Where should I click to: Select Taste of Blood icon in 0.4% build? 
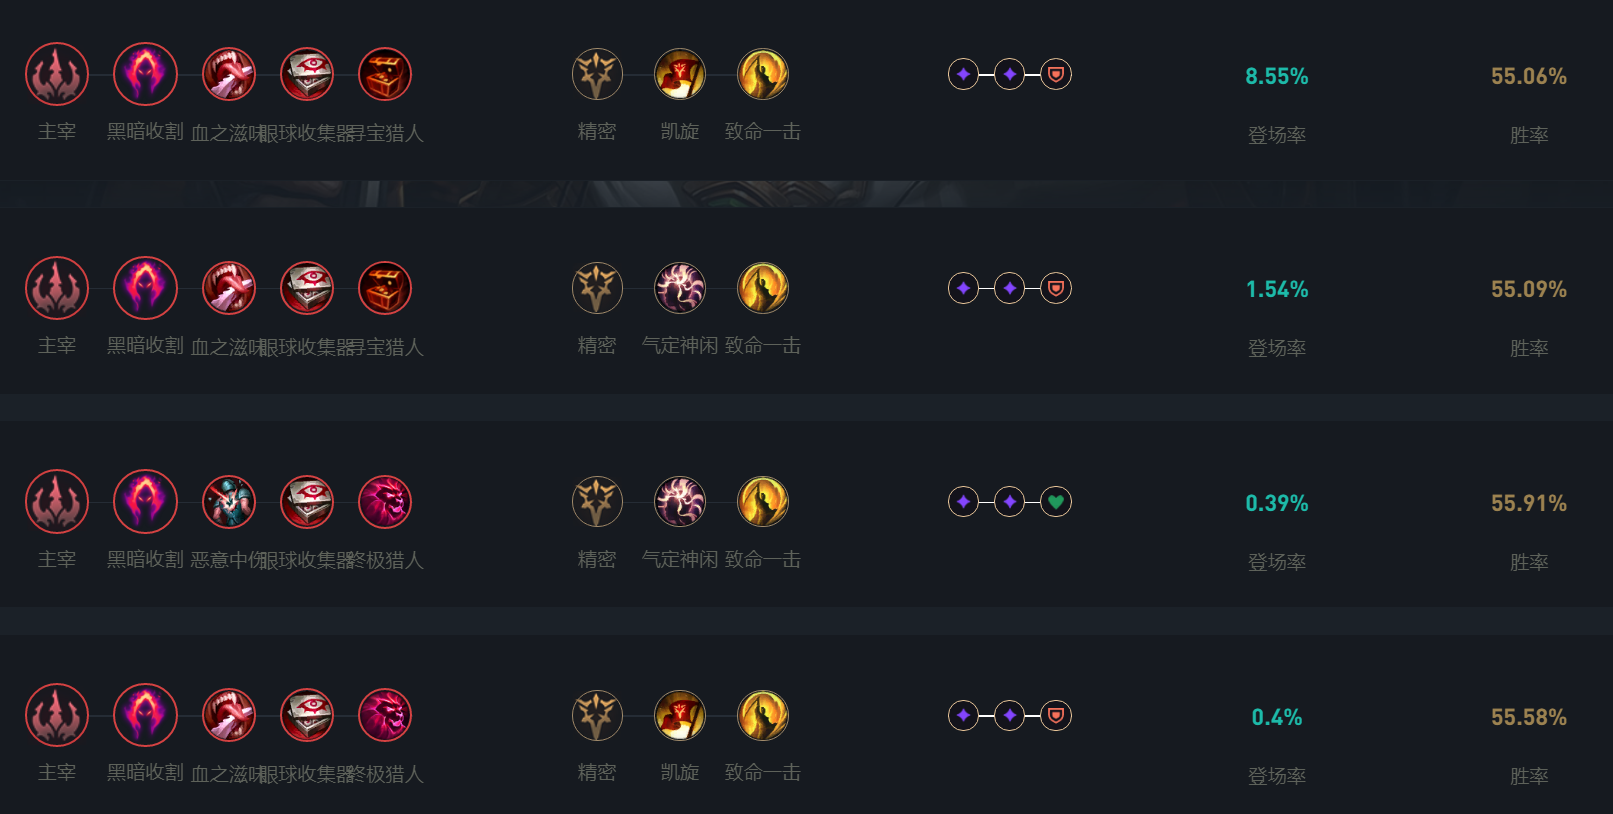click(229, 716)
